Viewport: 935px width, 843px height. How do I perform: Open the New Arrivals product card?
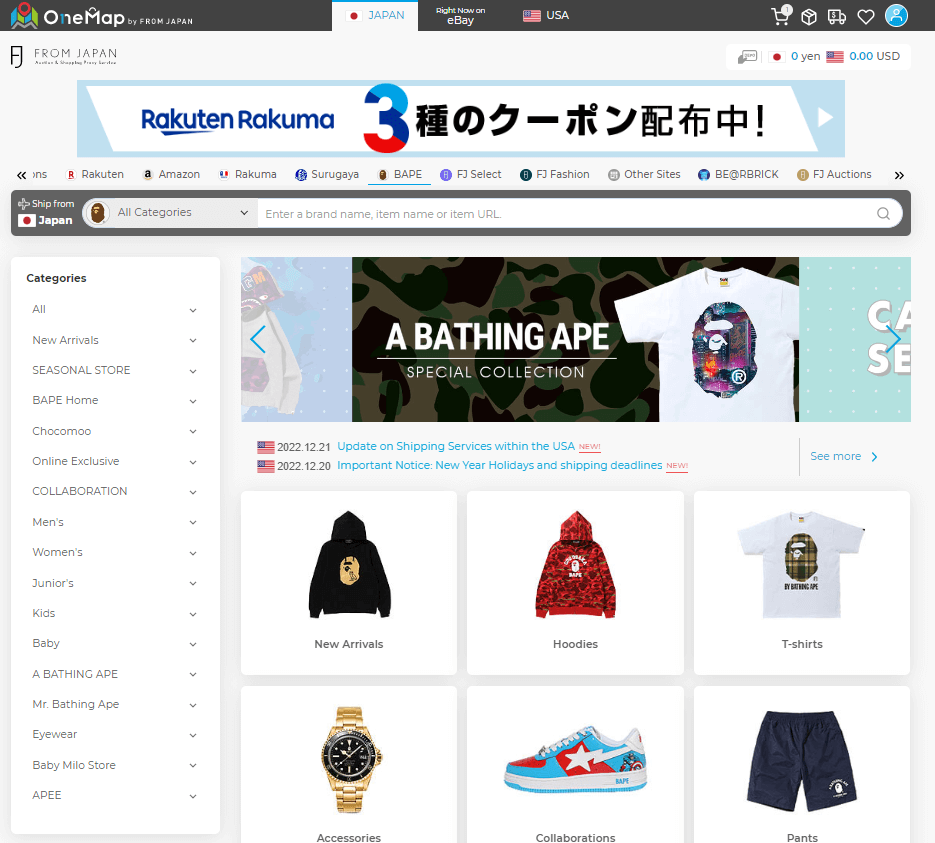click(349, 582)
